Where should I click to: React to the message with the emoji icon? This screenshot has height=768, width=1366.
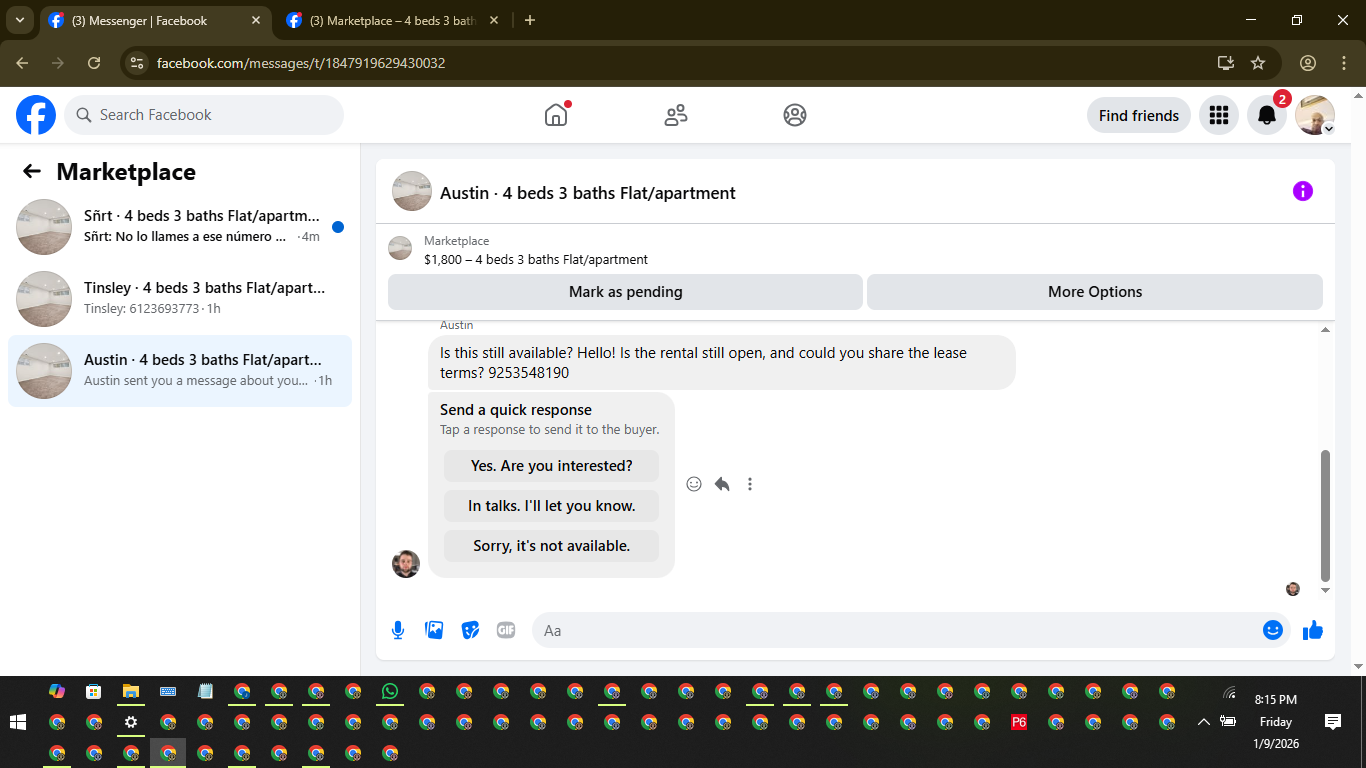[x=694, y=484]
